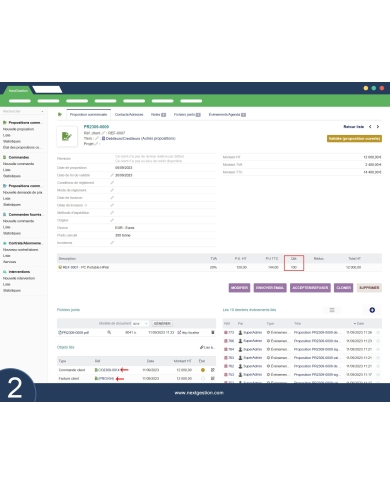Click the REF-0001 - PC Portable HP product line
This screenshot has width=390, height=484.
86,267
